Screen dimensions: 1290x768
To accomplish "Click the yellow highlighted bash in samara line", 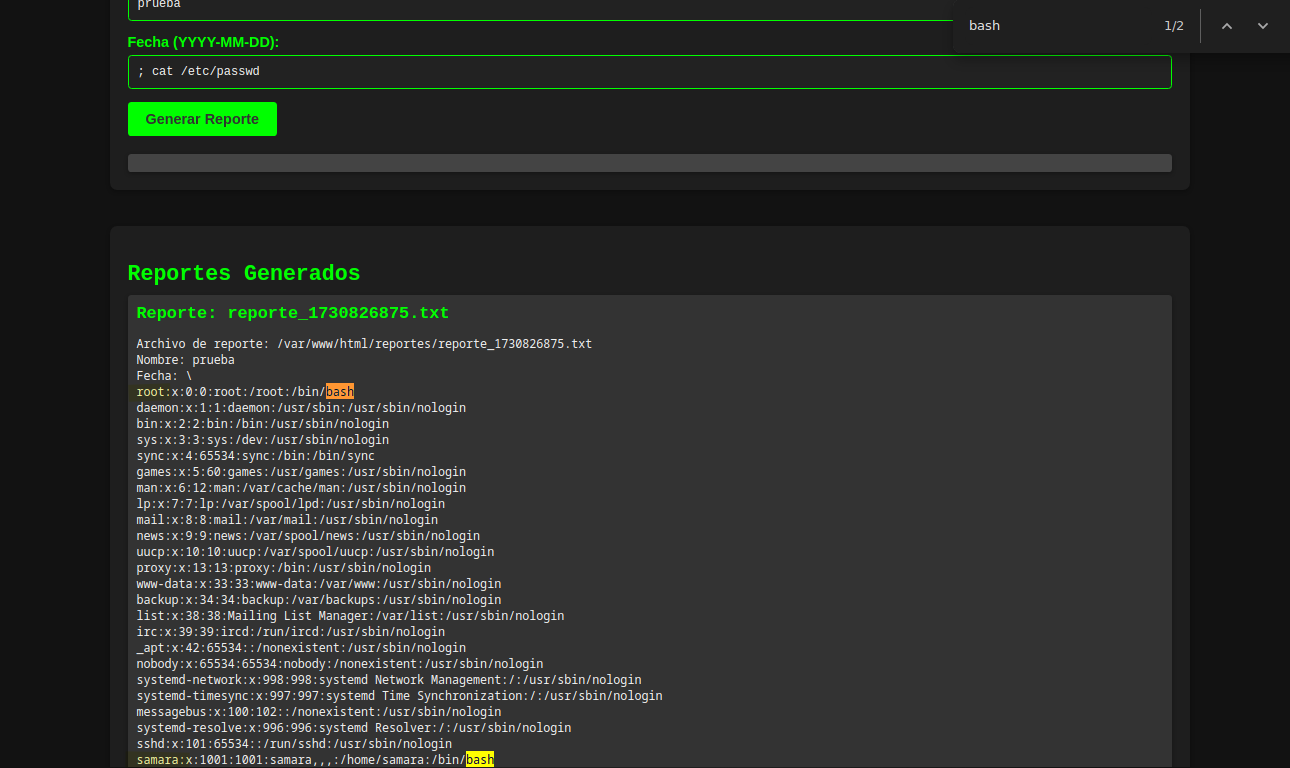I will pyautogui.click(x=480, y=760).
